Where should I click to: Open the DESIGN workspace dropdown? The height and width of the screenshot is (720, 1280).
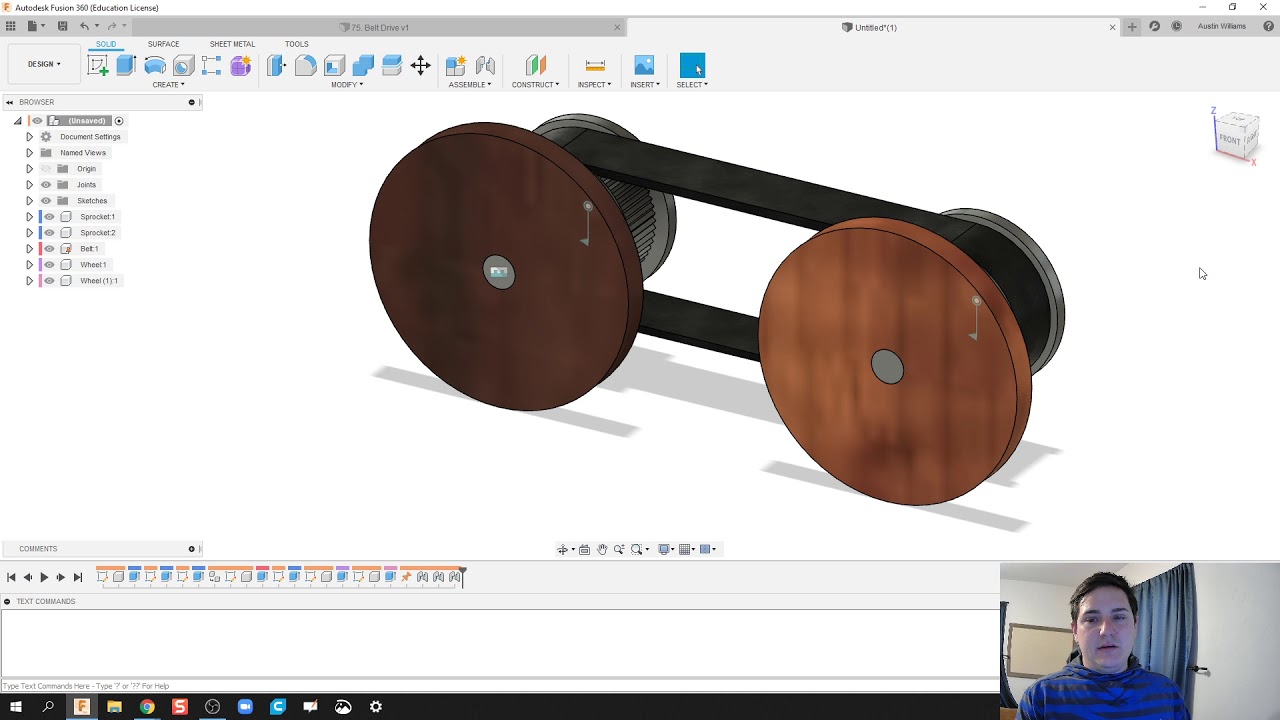tap(44, 64)
